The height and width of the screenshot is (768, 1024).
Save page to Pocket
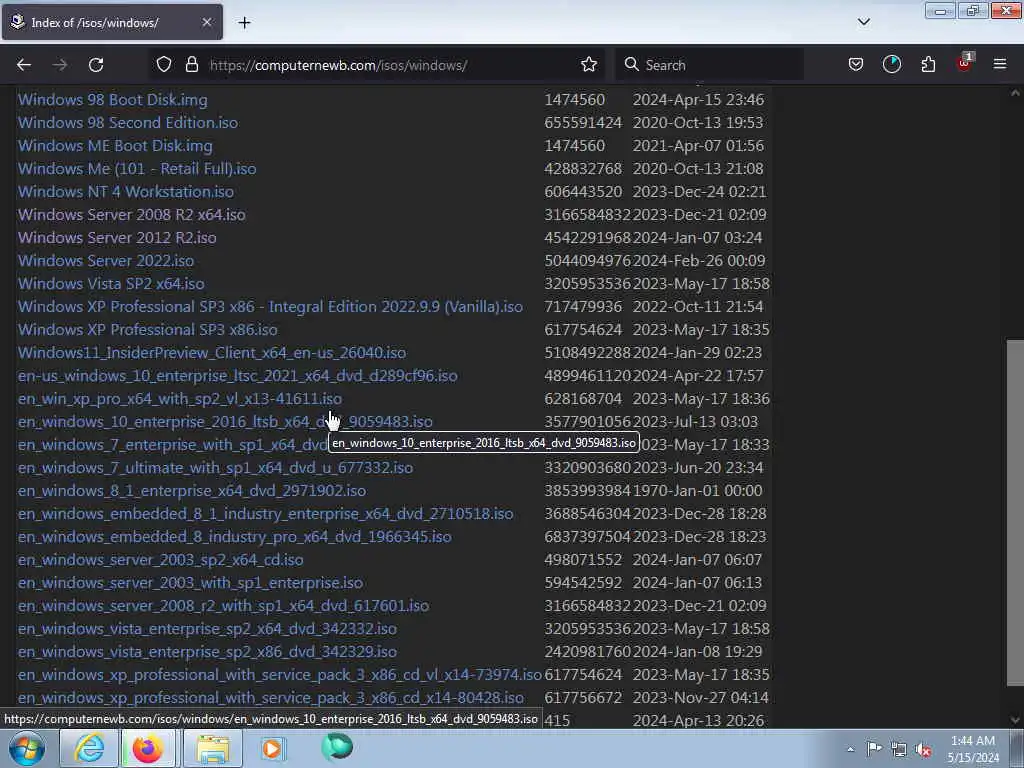point(856,65)
